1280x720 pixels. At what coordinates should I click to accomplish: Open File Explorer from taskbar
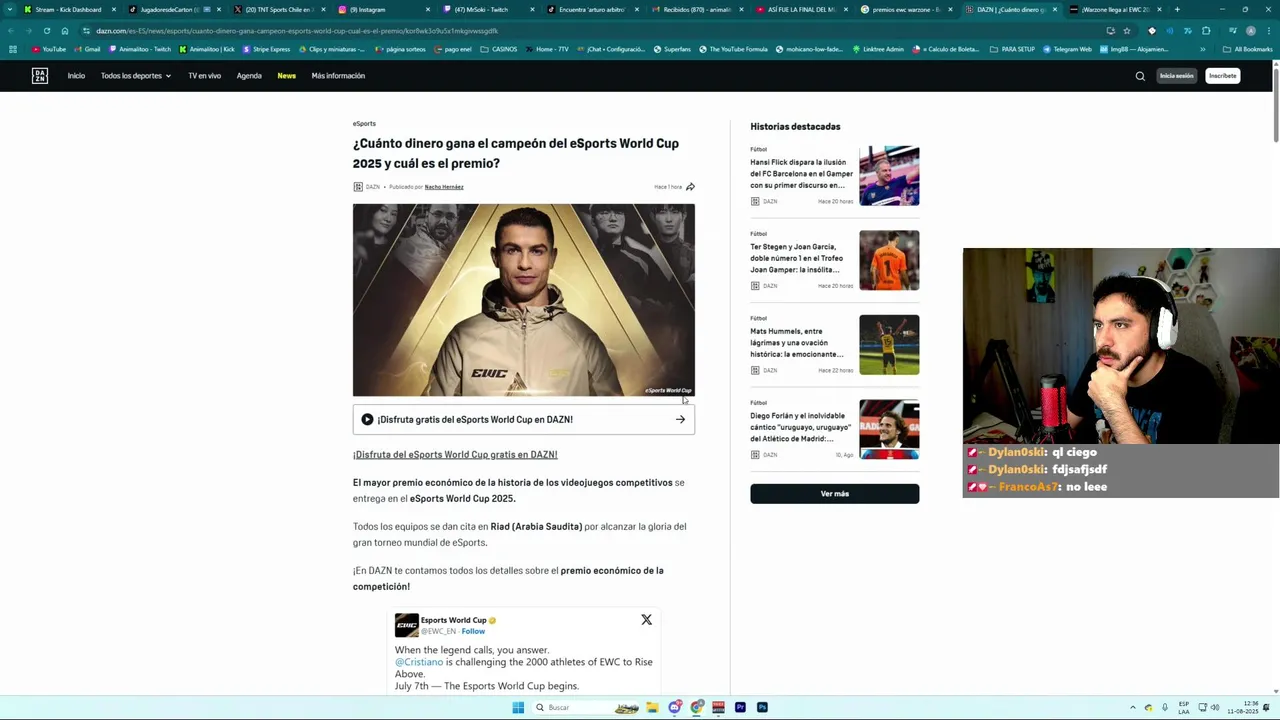click(x=652, y=707)
